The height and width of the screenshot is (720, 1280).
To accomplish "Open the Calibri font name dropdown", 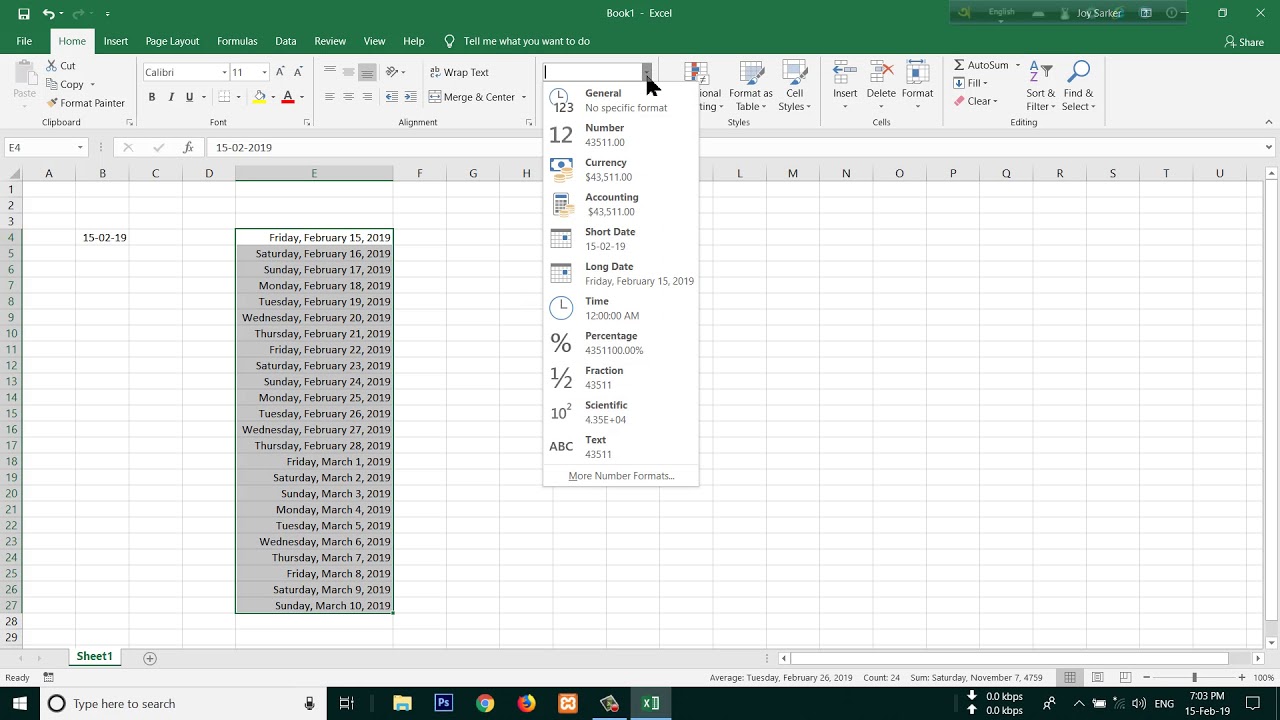I will click(x=224, y=72).
